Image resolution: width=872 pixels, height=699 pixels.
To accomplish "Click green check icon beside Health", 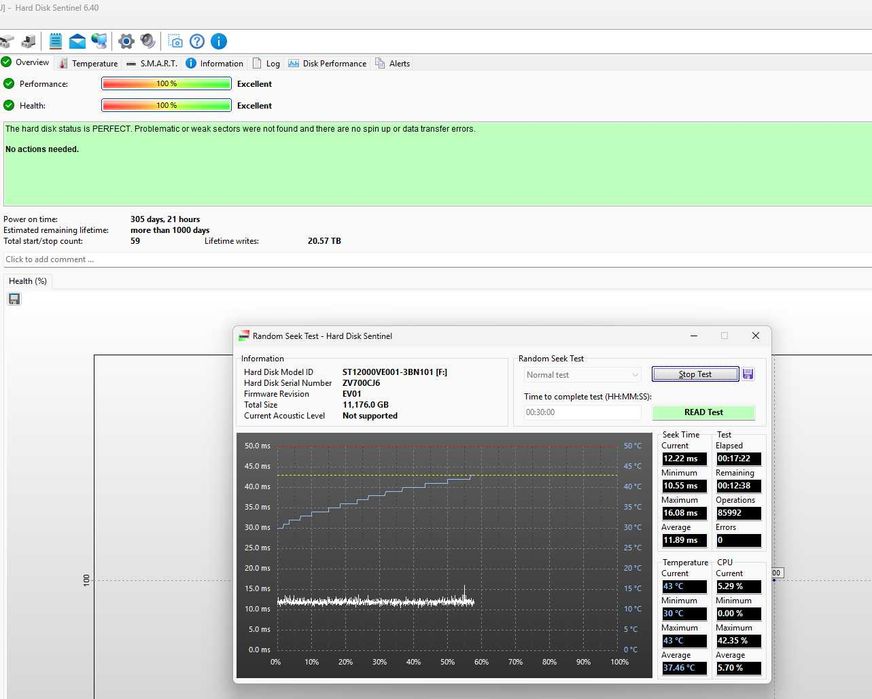I will 9,105.
